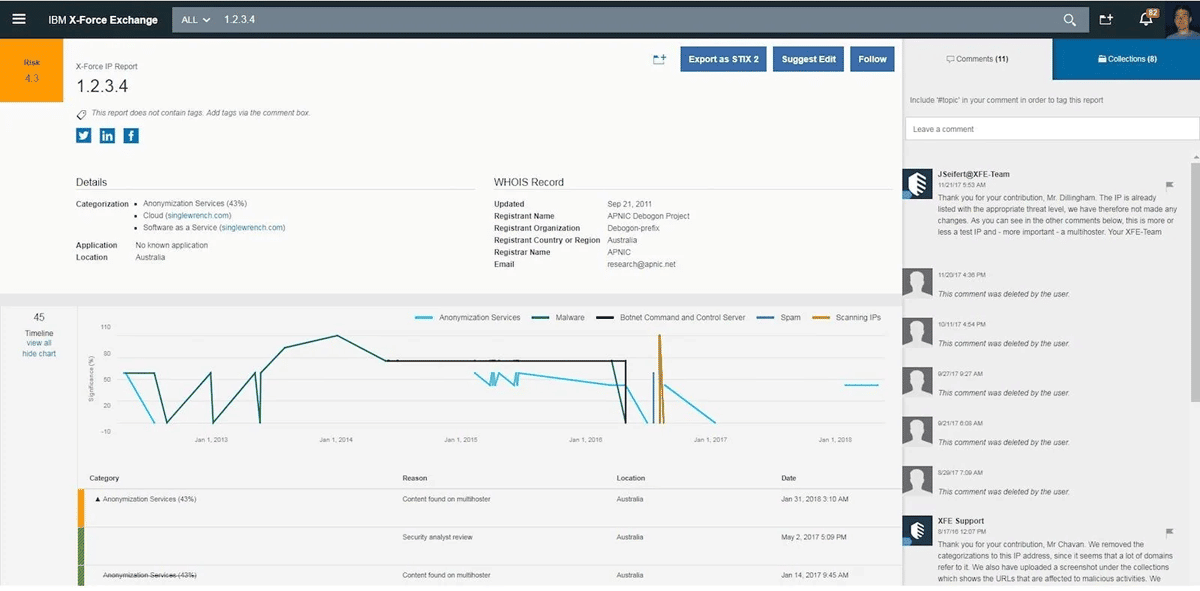Click the No known application value
The image size is (1200, 591).
pos(172,245)
